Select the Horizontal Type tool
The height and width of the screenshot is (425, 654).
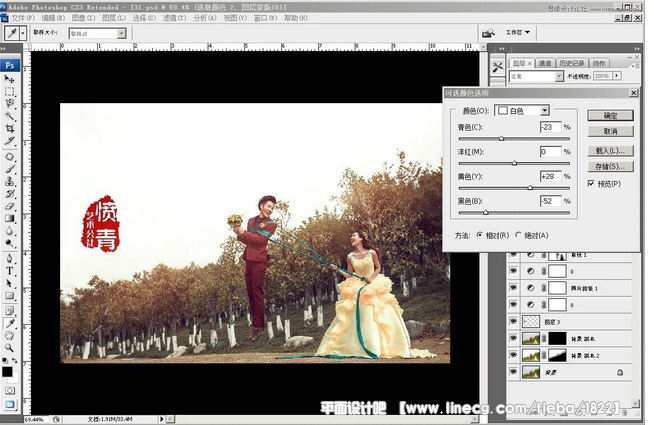pos(9,271)
